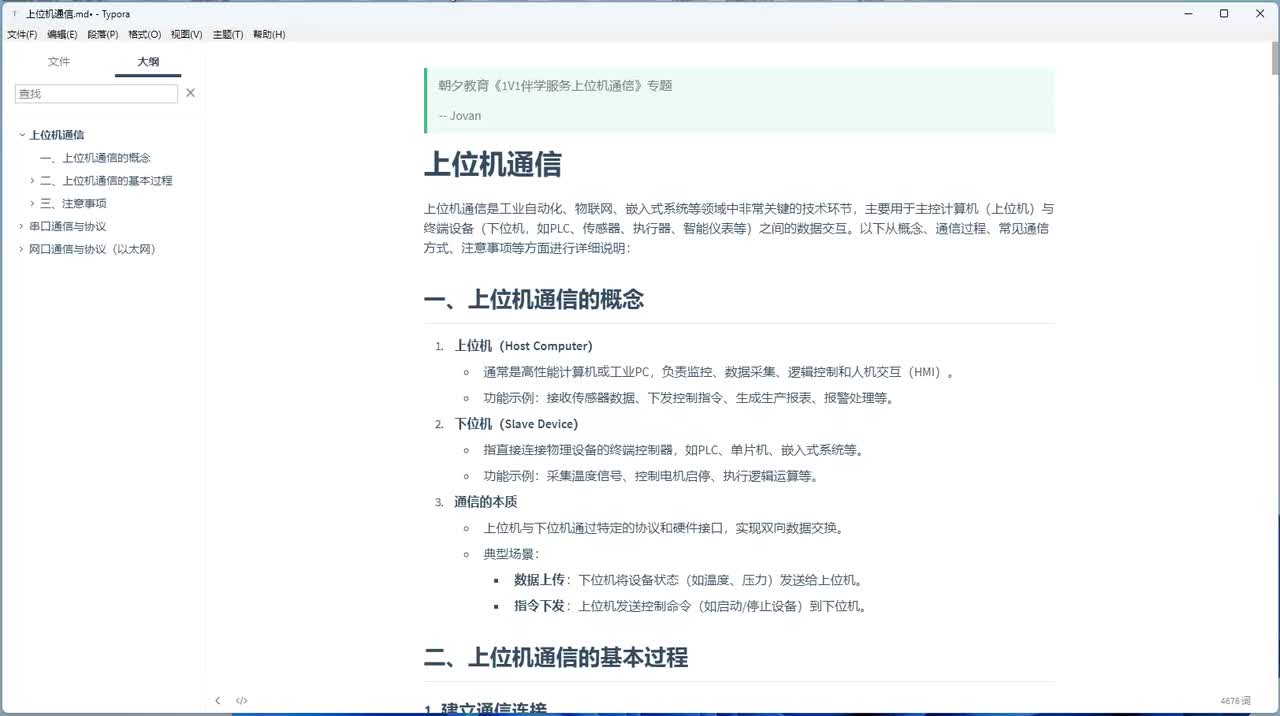Click the quote line 朝夕教育《1V1伴学服务上位机通信》专题
Screen dimensions: 1280x716
555,86
